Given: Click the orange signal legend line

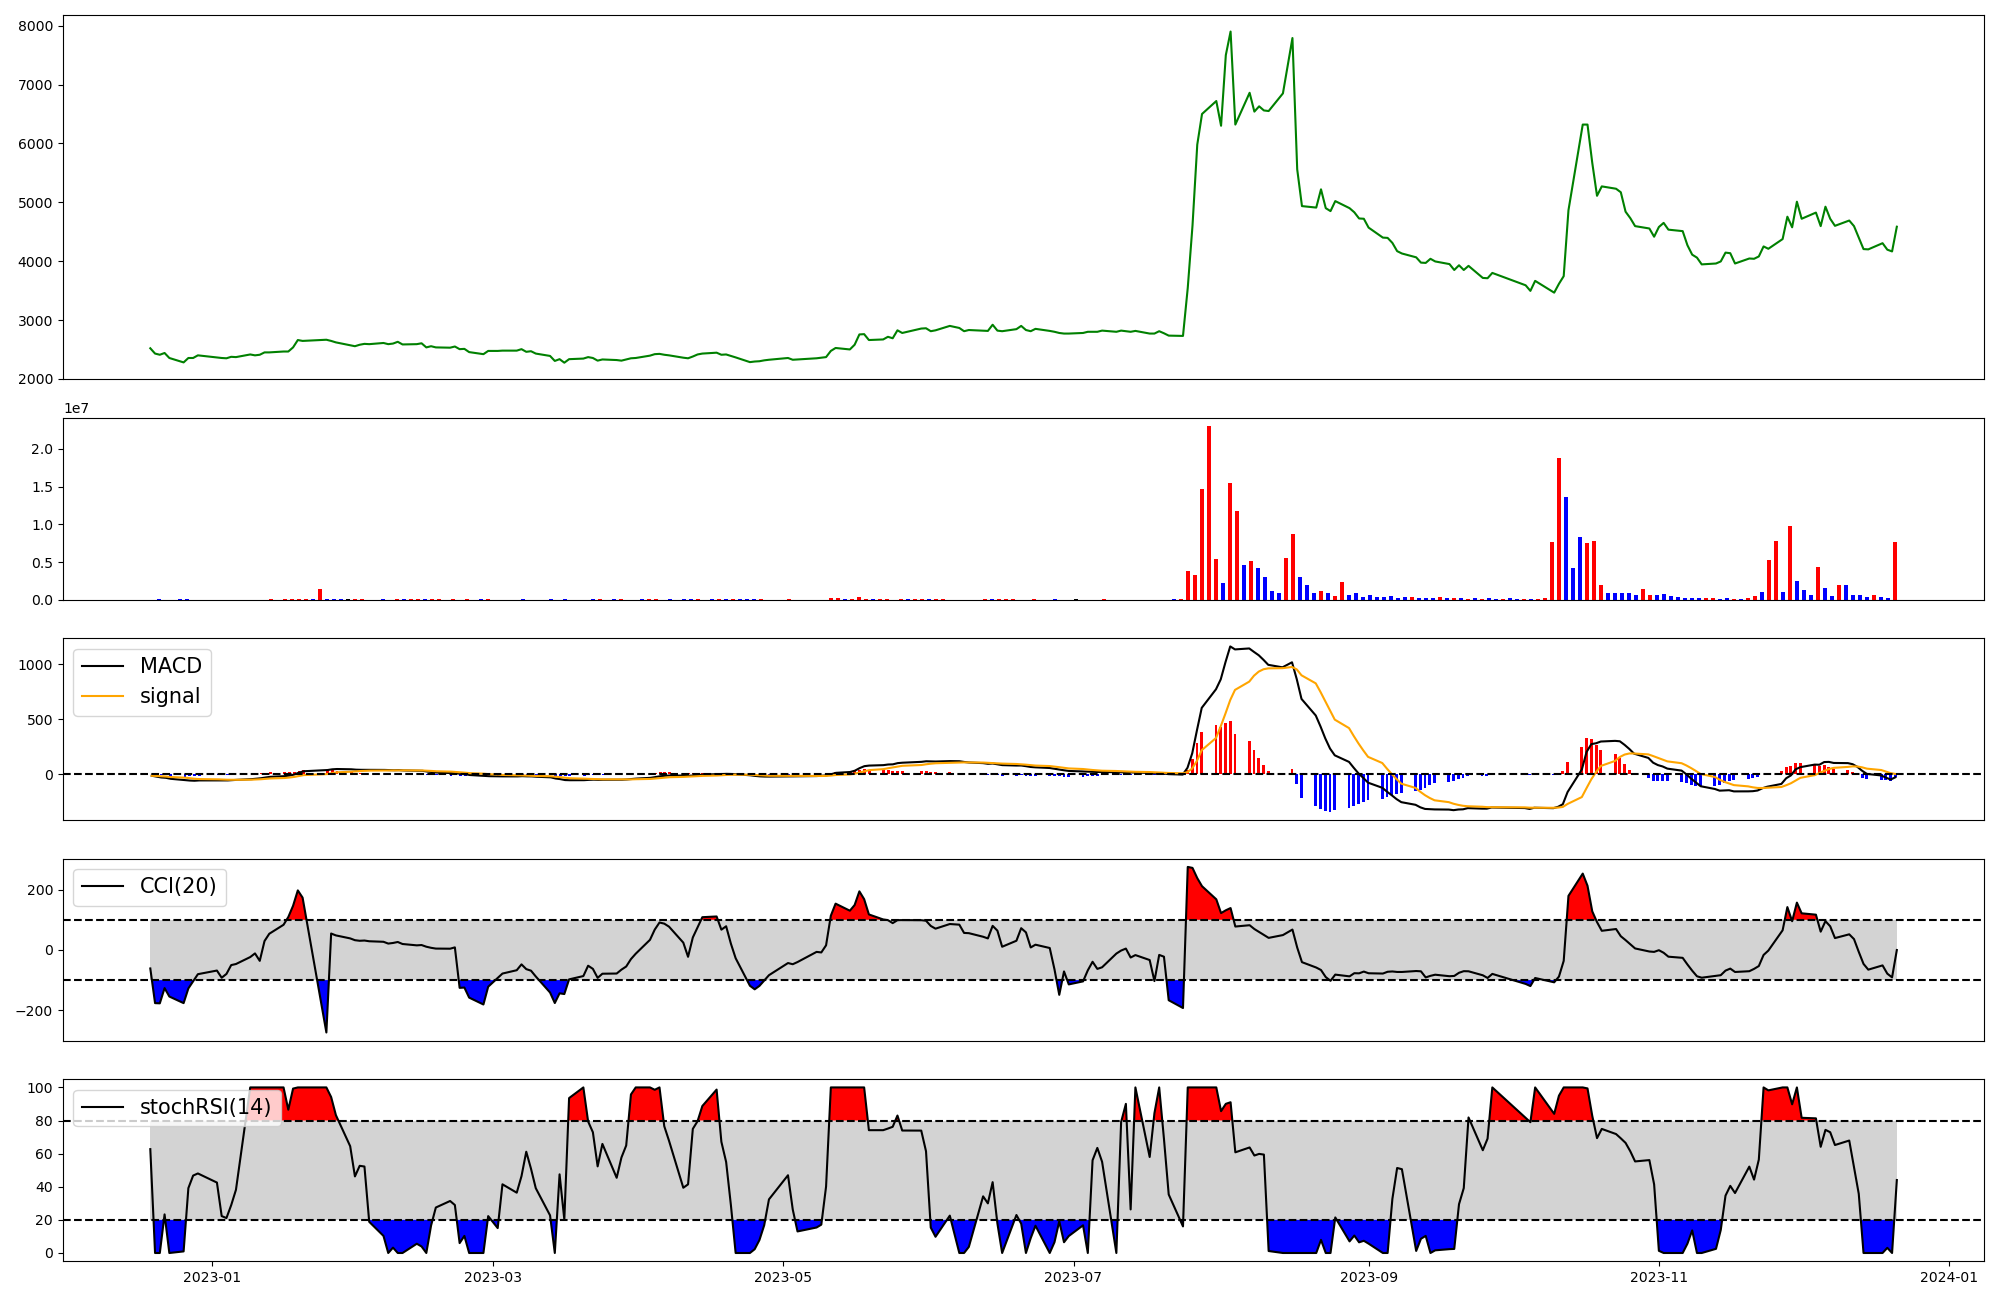Looking at the screenshot, I should point(102,696).
